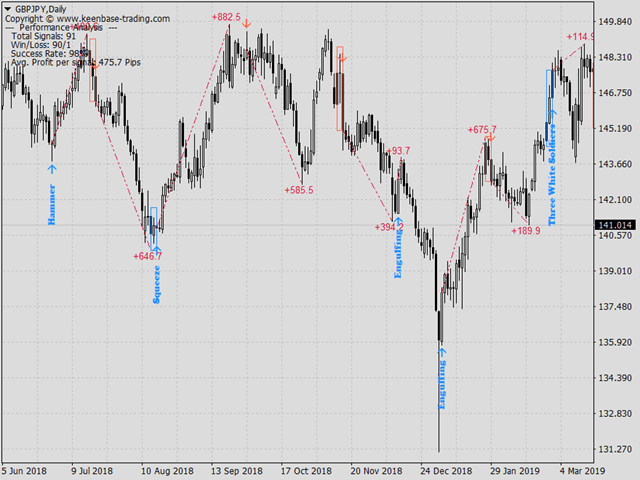Click the blue Engulfing arrow near 135.920
Viewport: 640px width, 480px height.
[x=442, y=351]
